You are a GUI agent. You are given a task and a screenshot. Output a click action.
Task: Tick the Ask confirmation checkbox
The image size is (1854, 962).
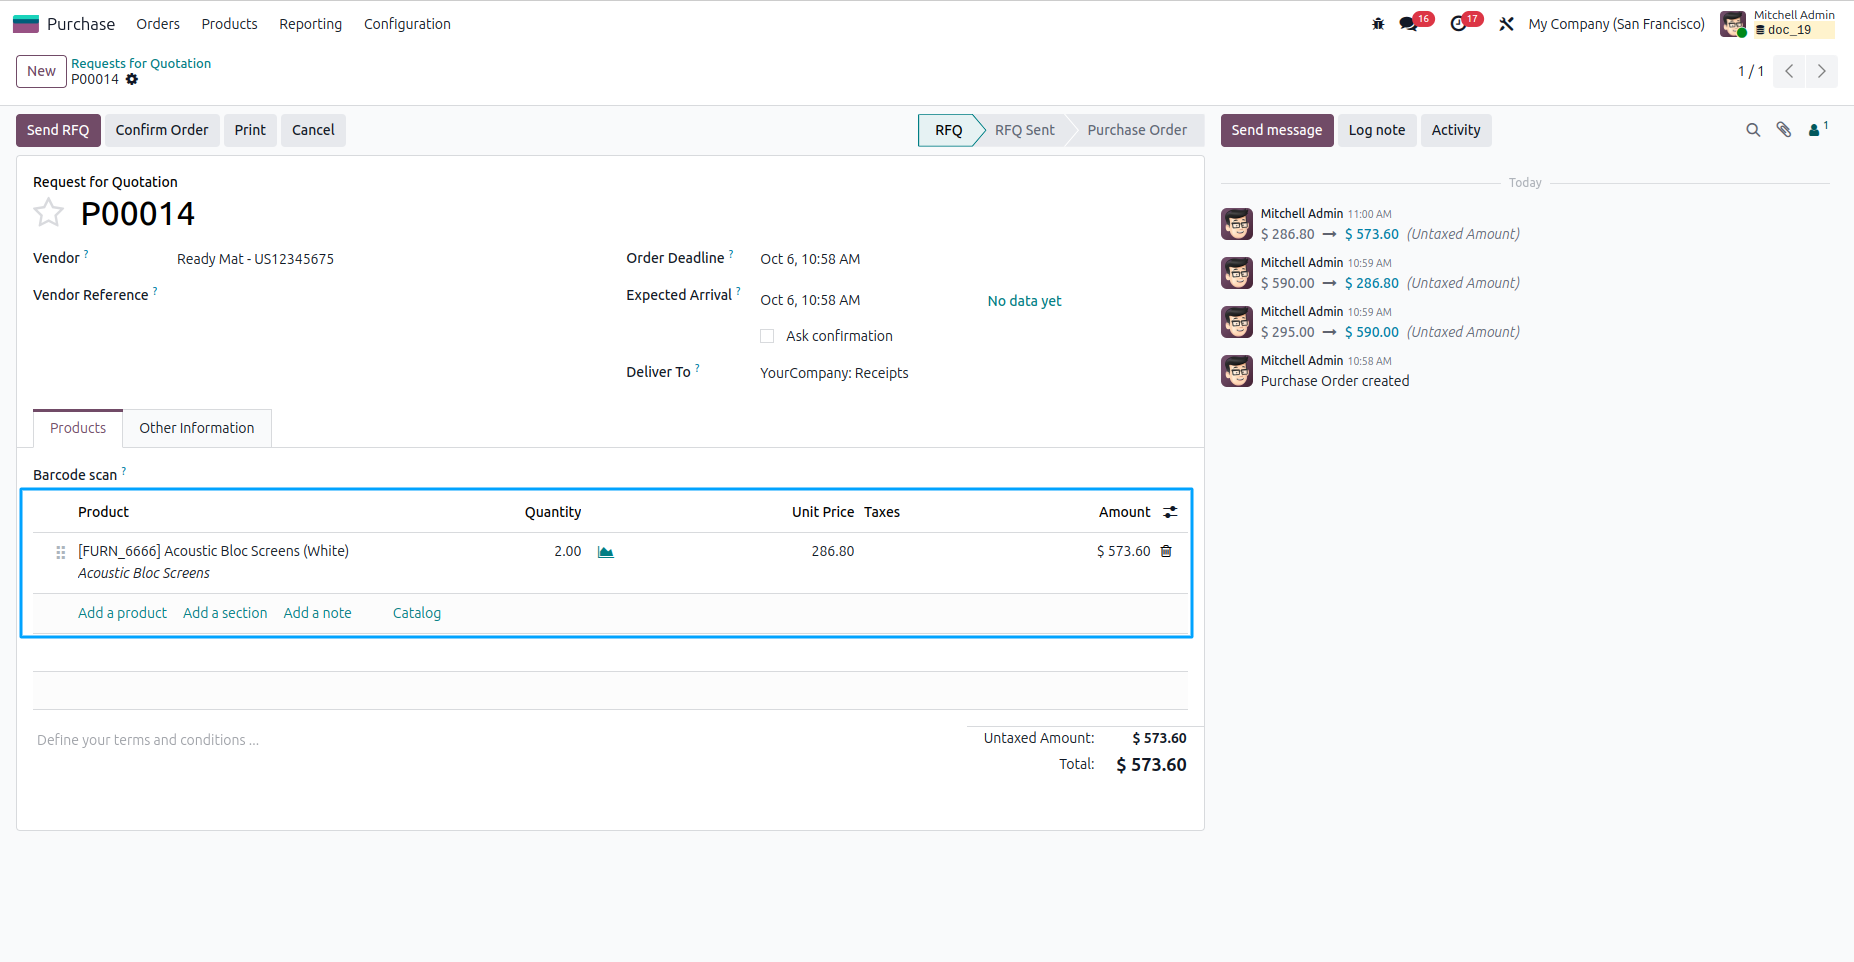pos(767,336)
